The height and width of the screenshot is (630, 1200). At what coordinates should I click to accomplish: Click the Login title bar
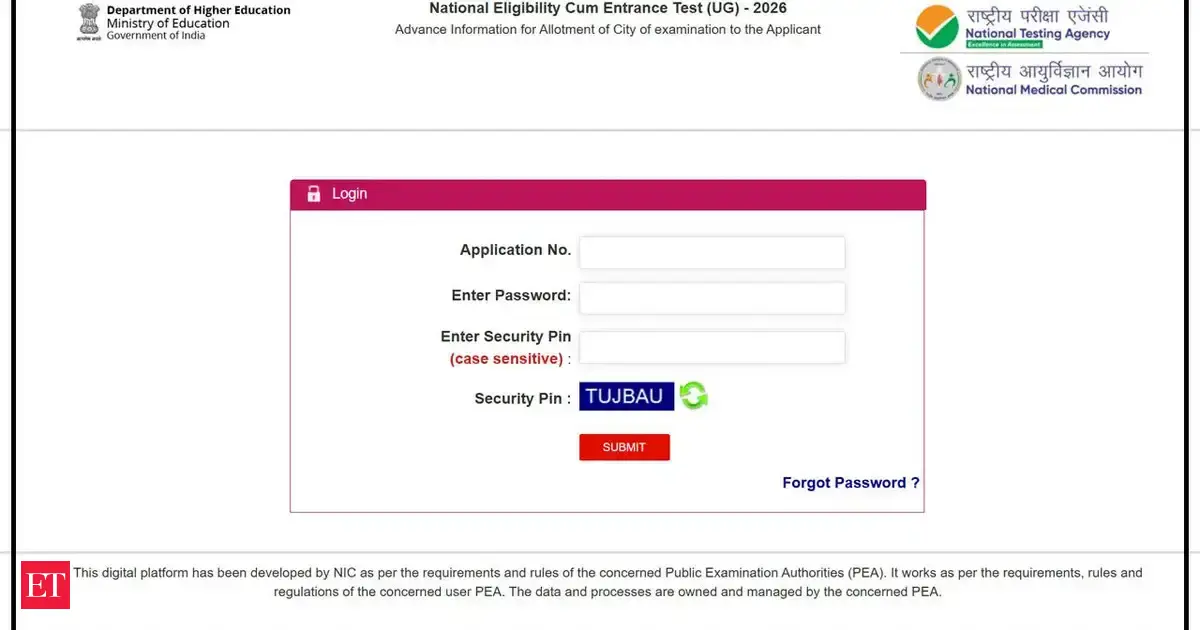coord(607,193)
